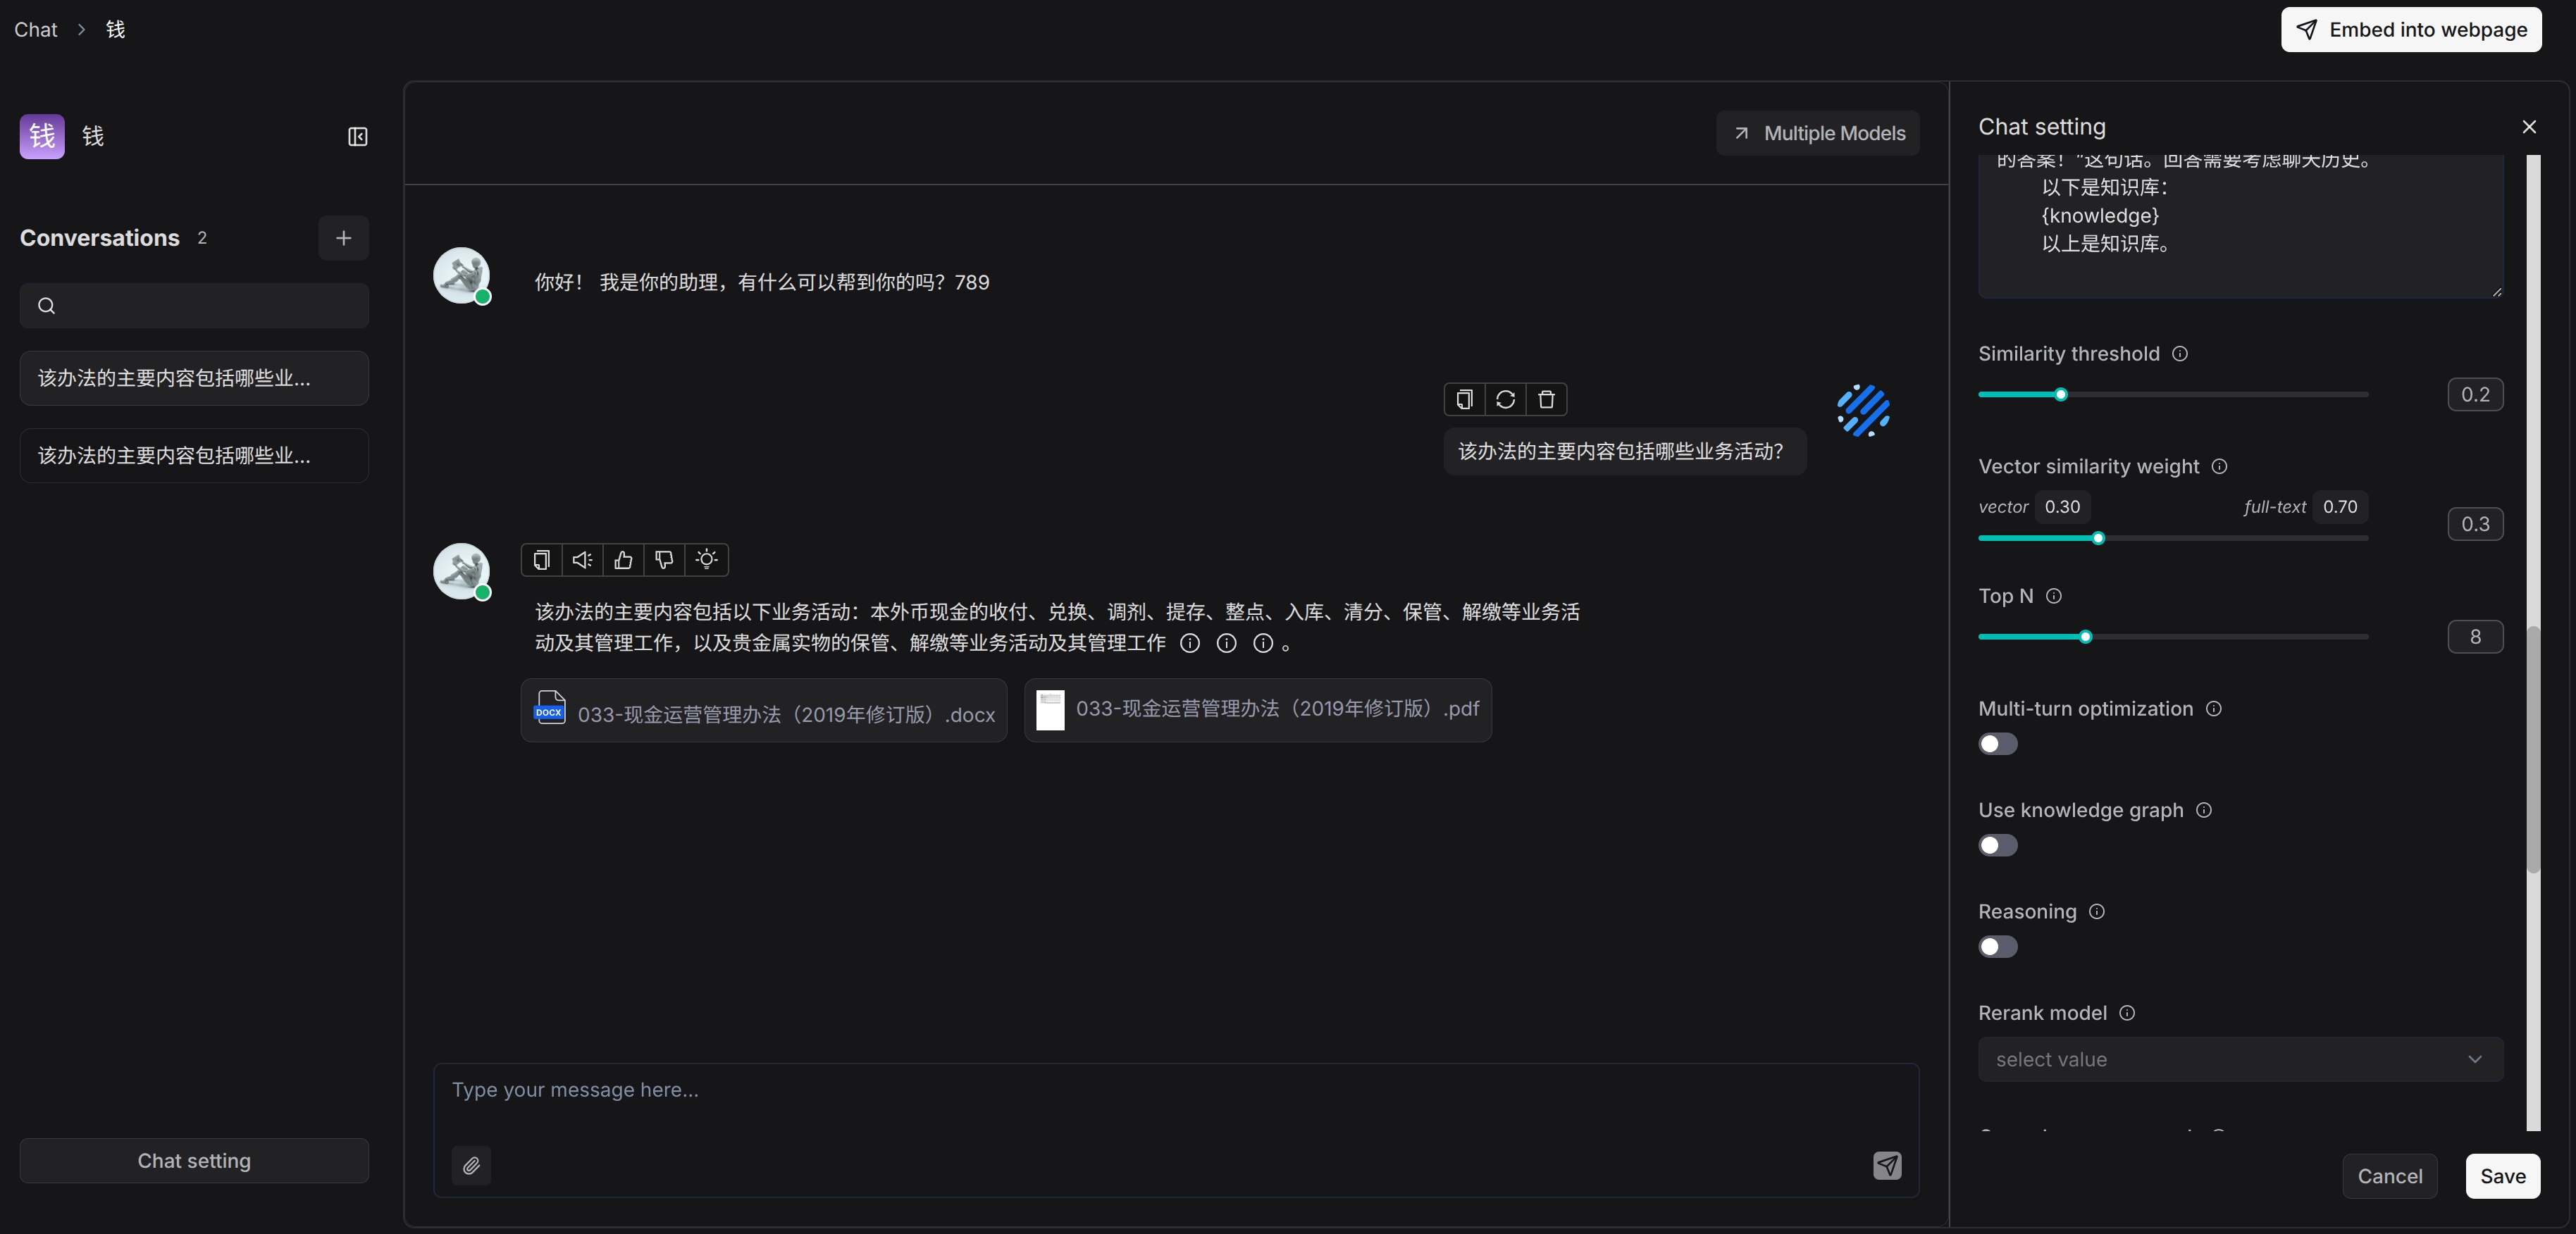Click thumbs up on the answer
The image size is (2576, 1234).
(x=623, y=560)
